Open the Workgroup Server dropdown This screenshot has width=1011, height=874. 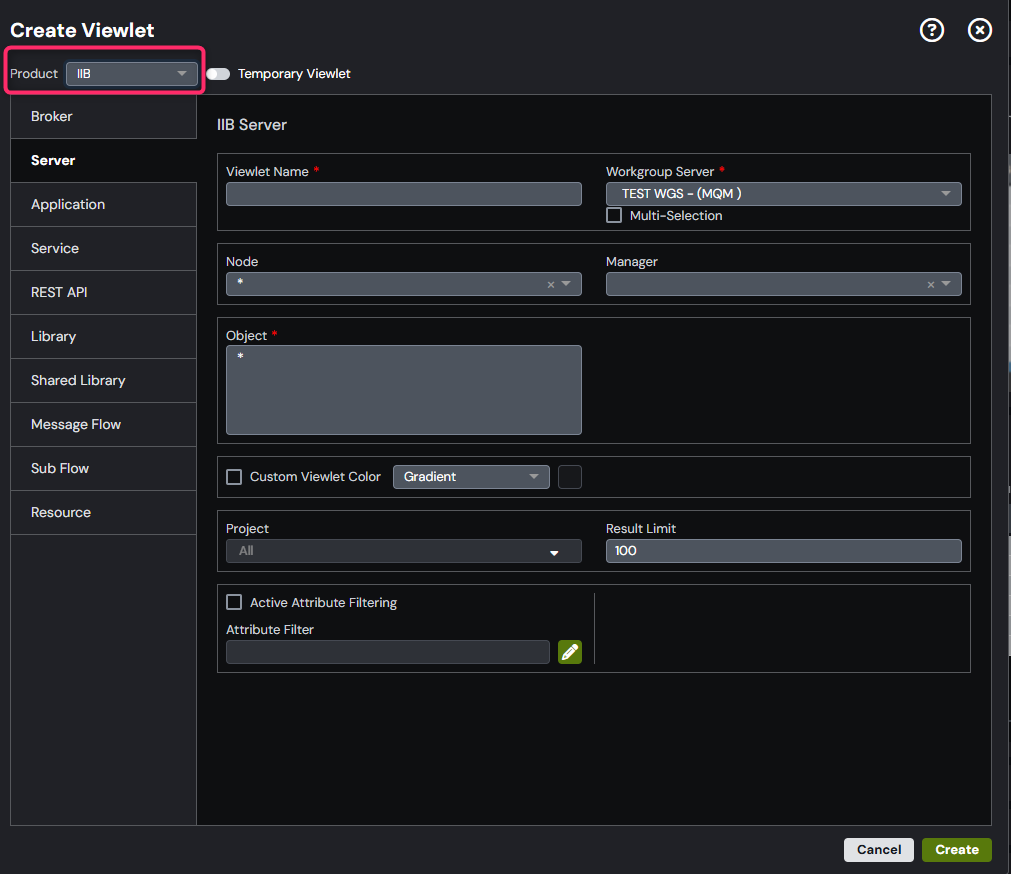click(783, 194)
